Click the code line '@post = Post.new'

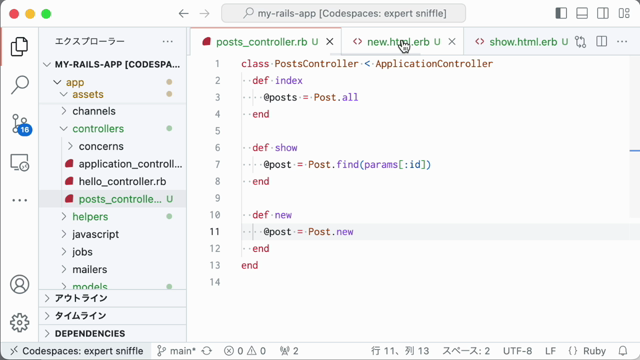[308, 232]
